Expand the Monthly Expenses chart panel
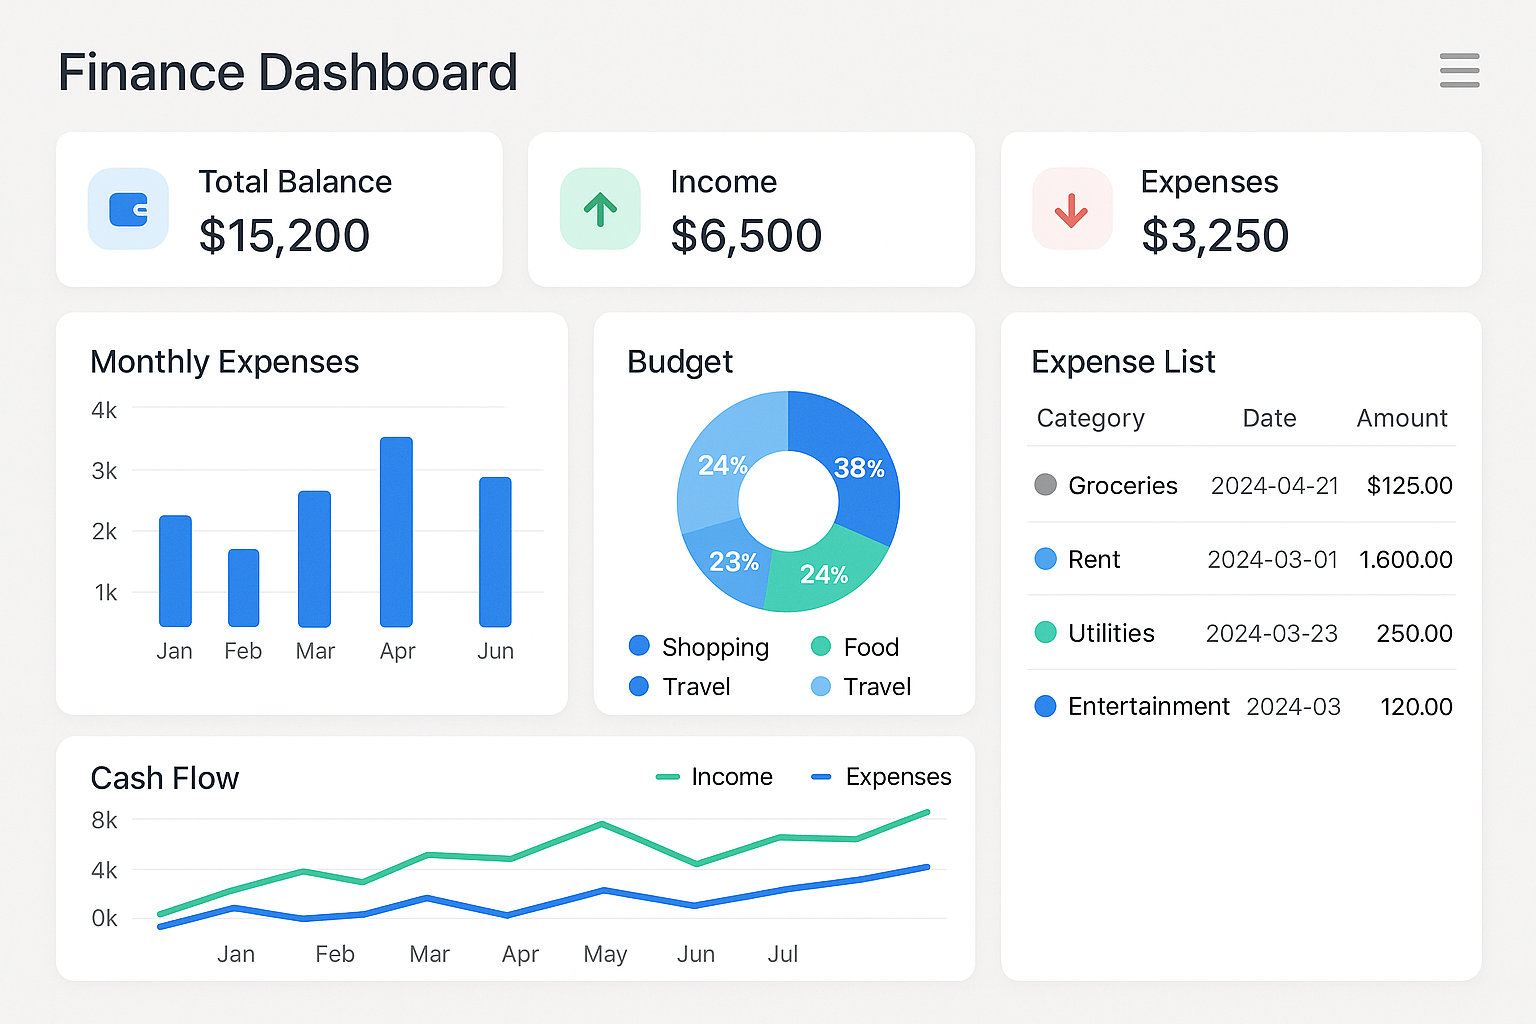 [x=225, y=362]
